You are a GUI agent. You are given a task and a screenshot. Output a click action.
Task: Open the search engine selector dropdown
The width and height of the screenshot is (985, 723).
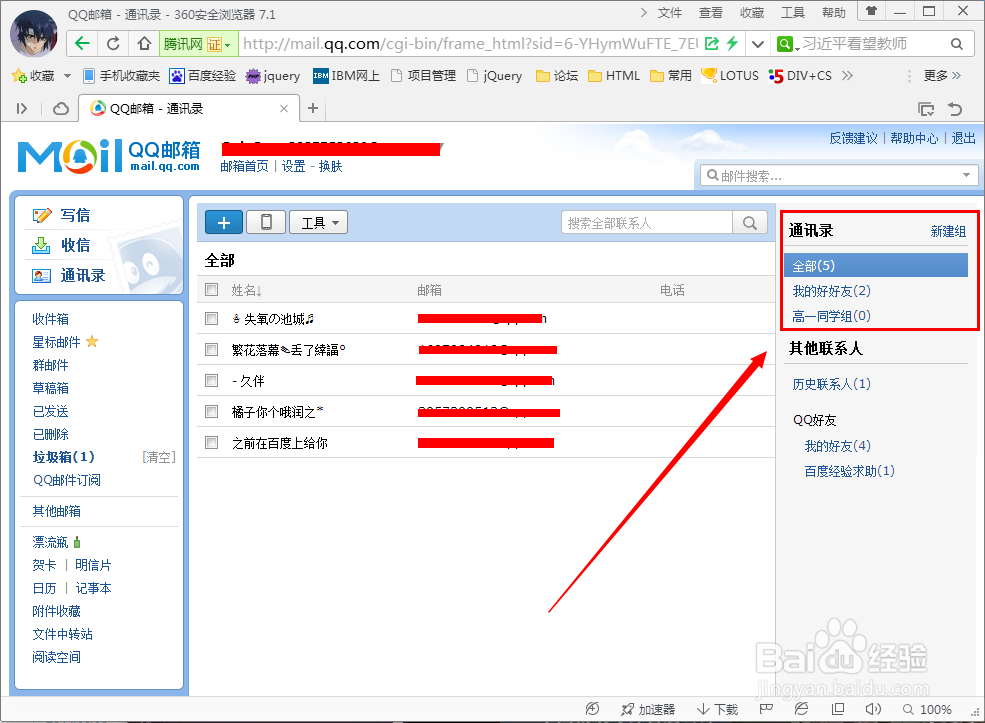coord(788,43)
